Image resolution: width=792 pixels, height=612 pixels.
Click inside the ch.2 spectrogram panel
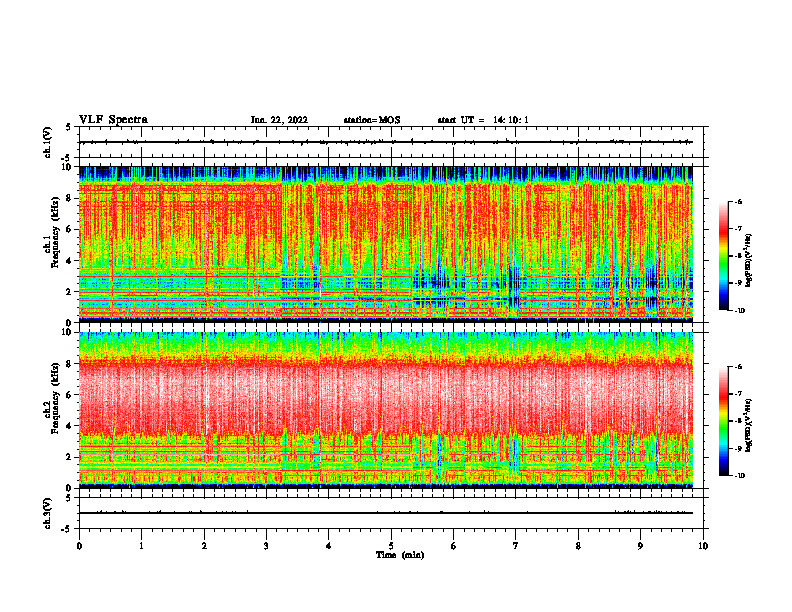click(386, 410)
